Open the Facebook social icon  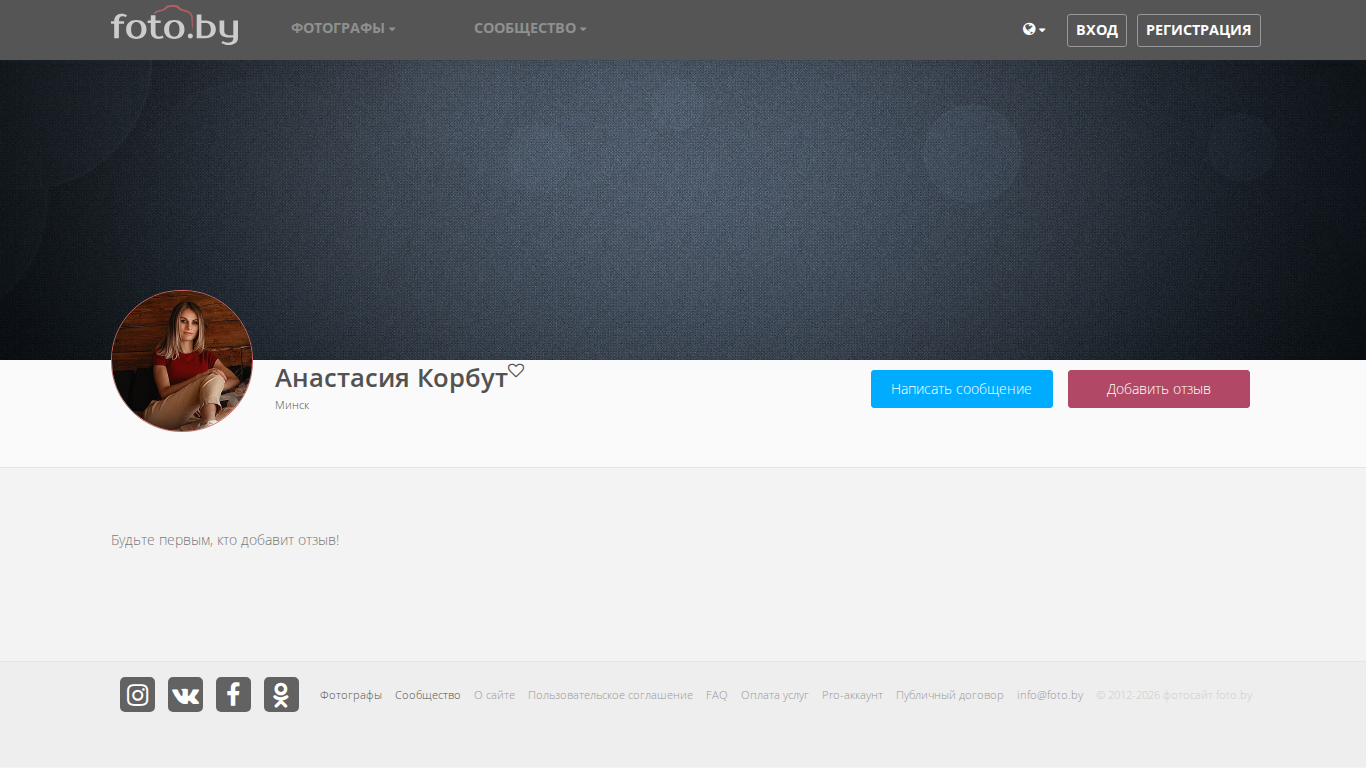(x=233, y=695)
